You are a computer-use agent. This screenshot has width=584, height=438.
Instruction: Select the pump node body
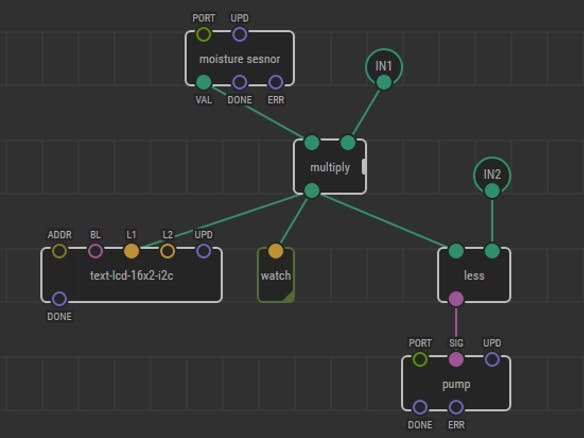pyautogui.click(x=456, y=383)
